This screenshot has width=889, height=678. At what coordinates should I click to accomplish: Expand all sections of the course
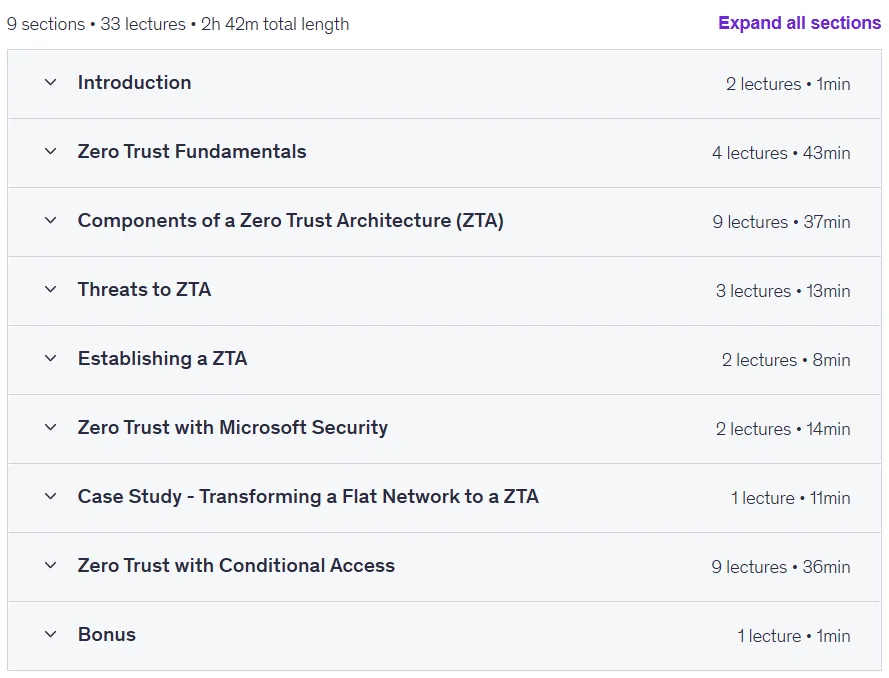click(x=799, y=23)
